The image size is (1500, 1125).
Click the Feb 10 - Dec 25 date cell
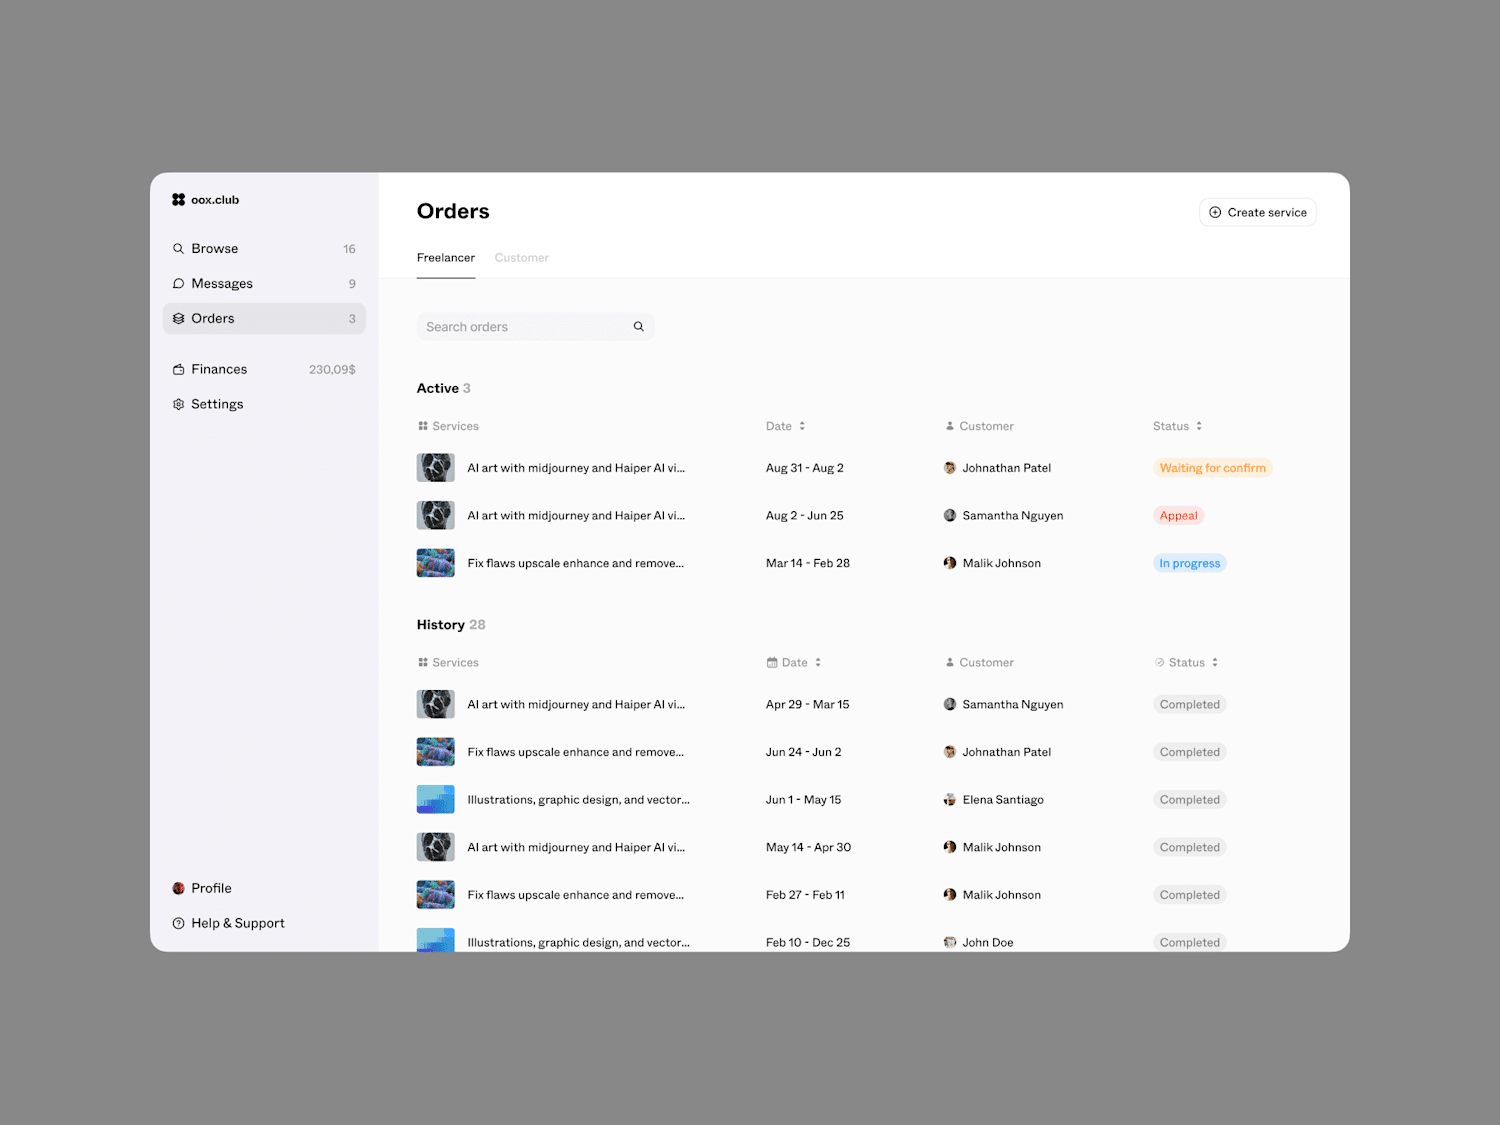click(808, 943)
